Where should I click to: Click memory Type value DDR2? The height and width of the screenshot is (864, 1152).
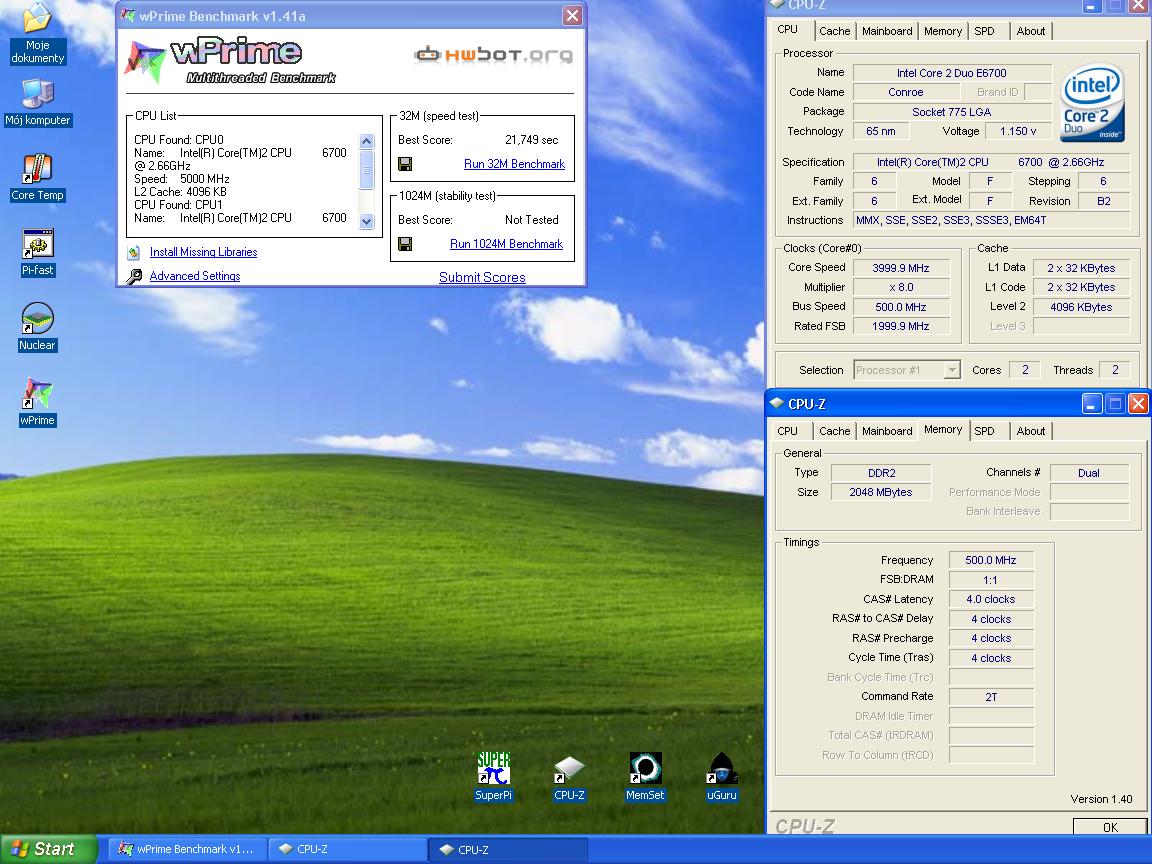pyautogui.click(x=881, y=473)
